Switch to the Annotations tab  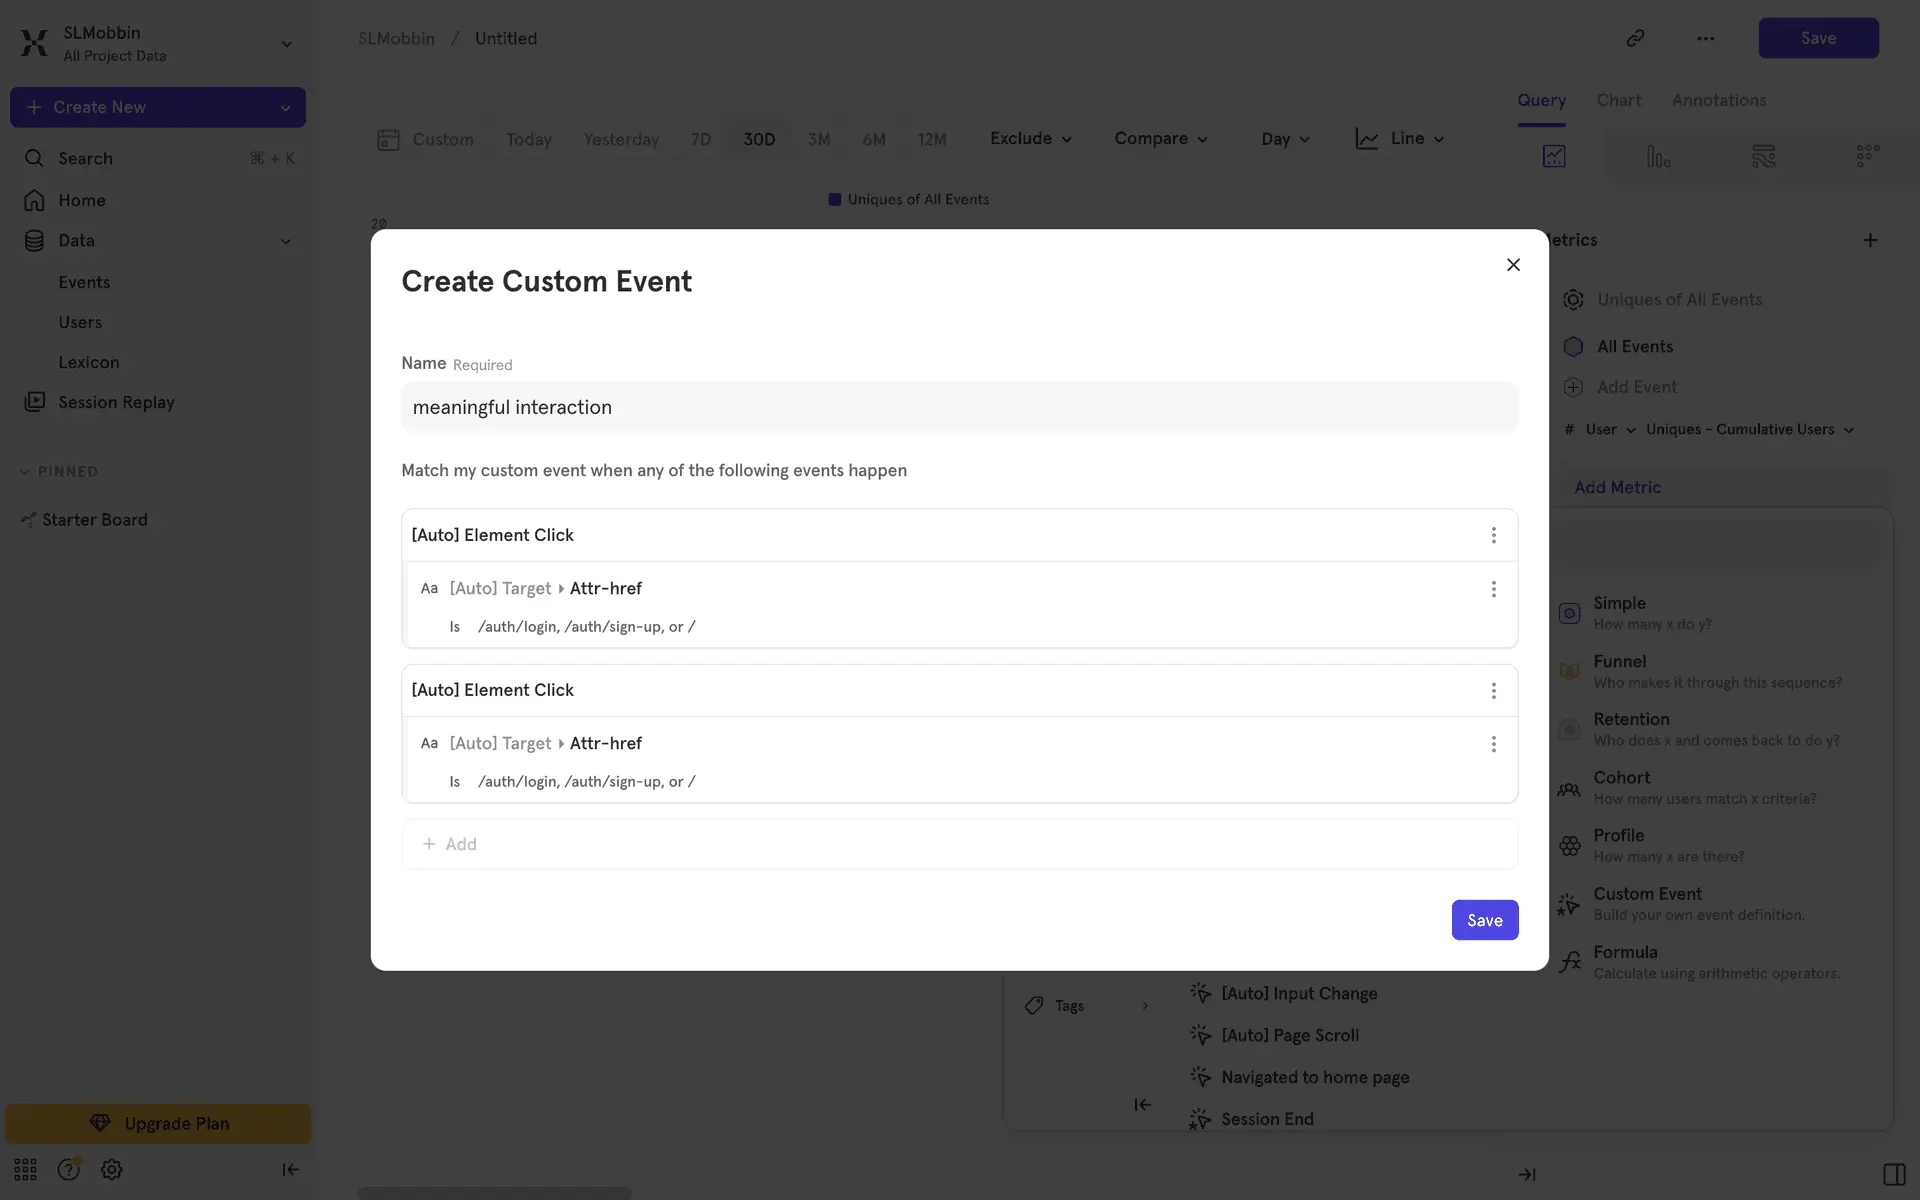click(1718, 100)
